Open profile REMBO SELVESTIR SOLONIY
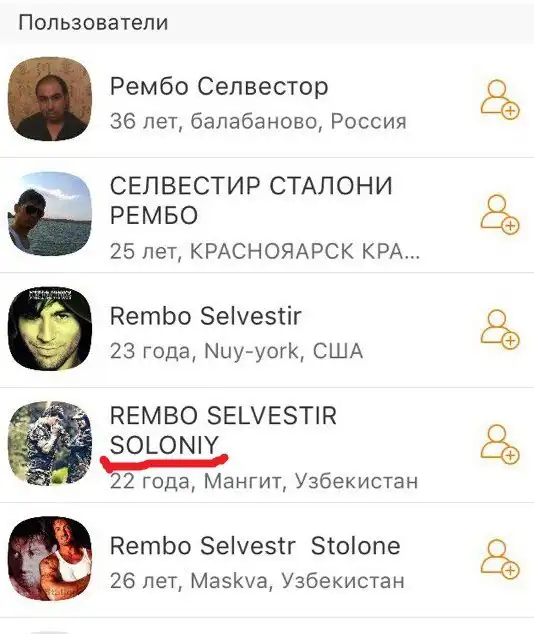 (223, 430)
